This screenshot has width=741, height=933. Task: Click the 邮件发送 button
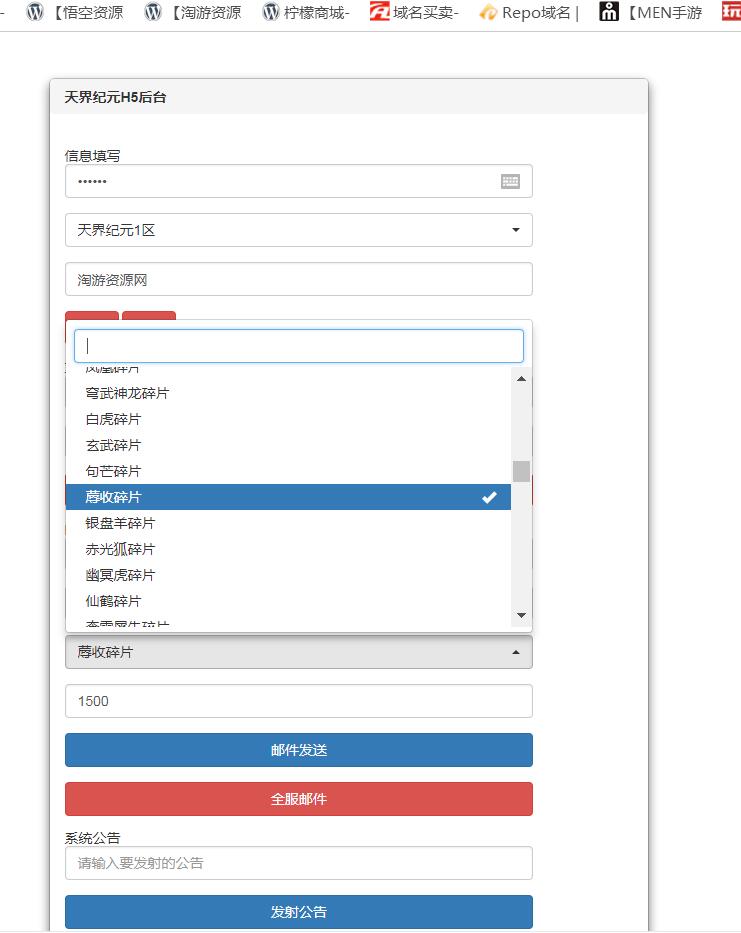[x=298, y=750]
